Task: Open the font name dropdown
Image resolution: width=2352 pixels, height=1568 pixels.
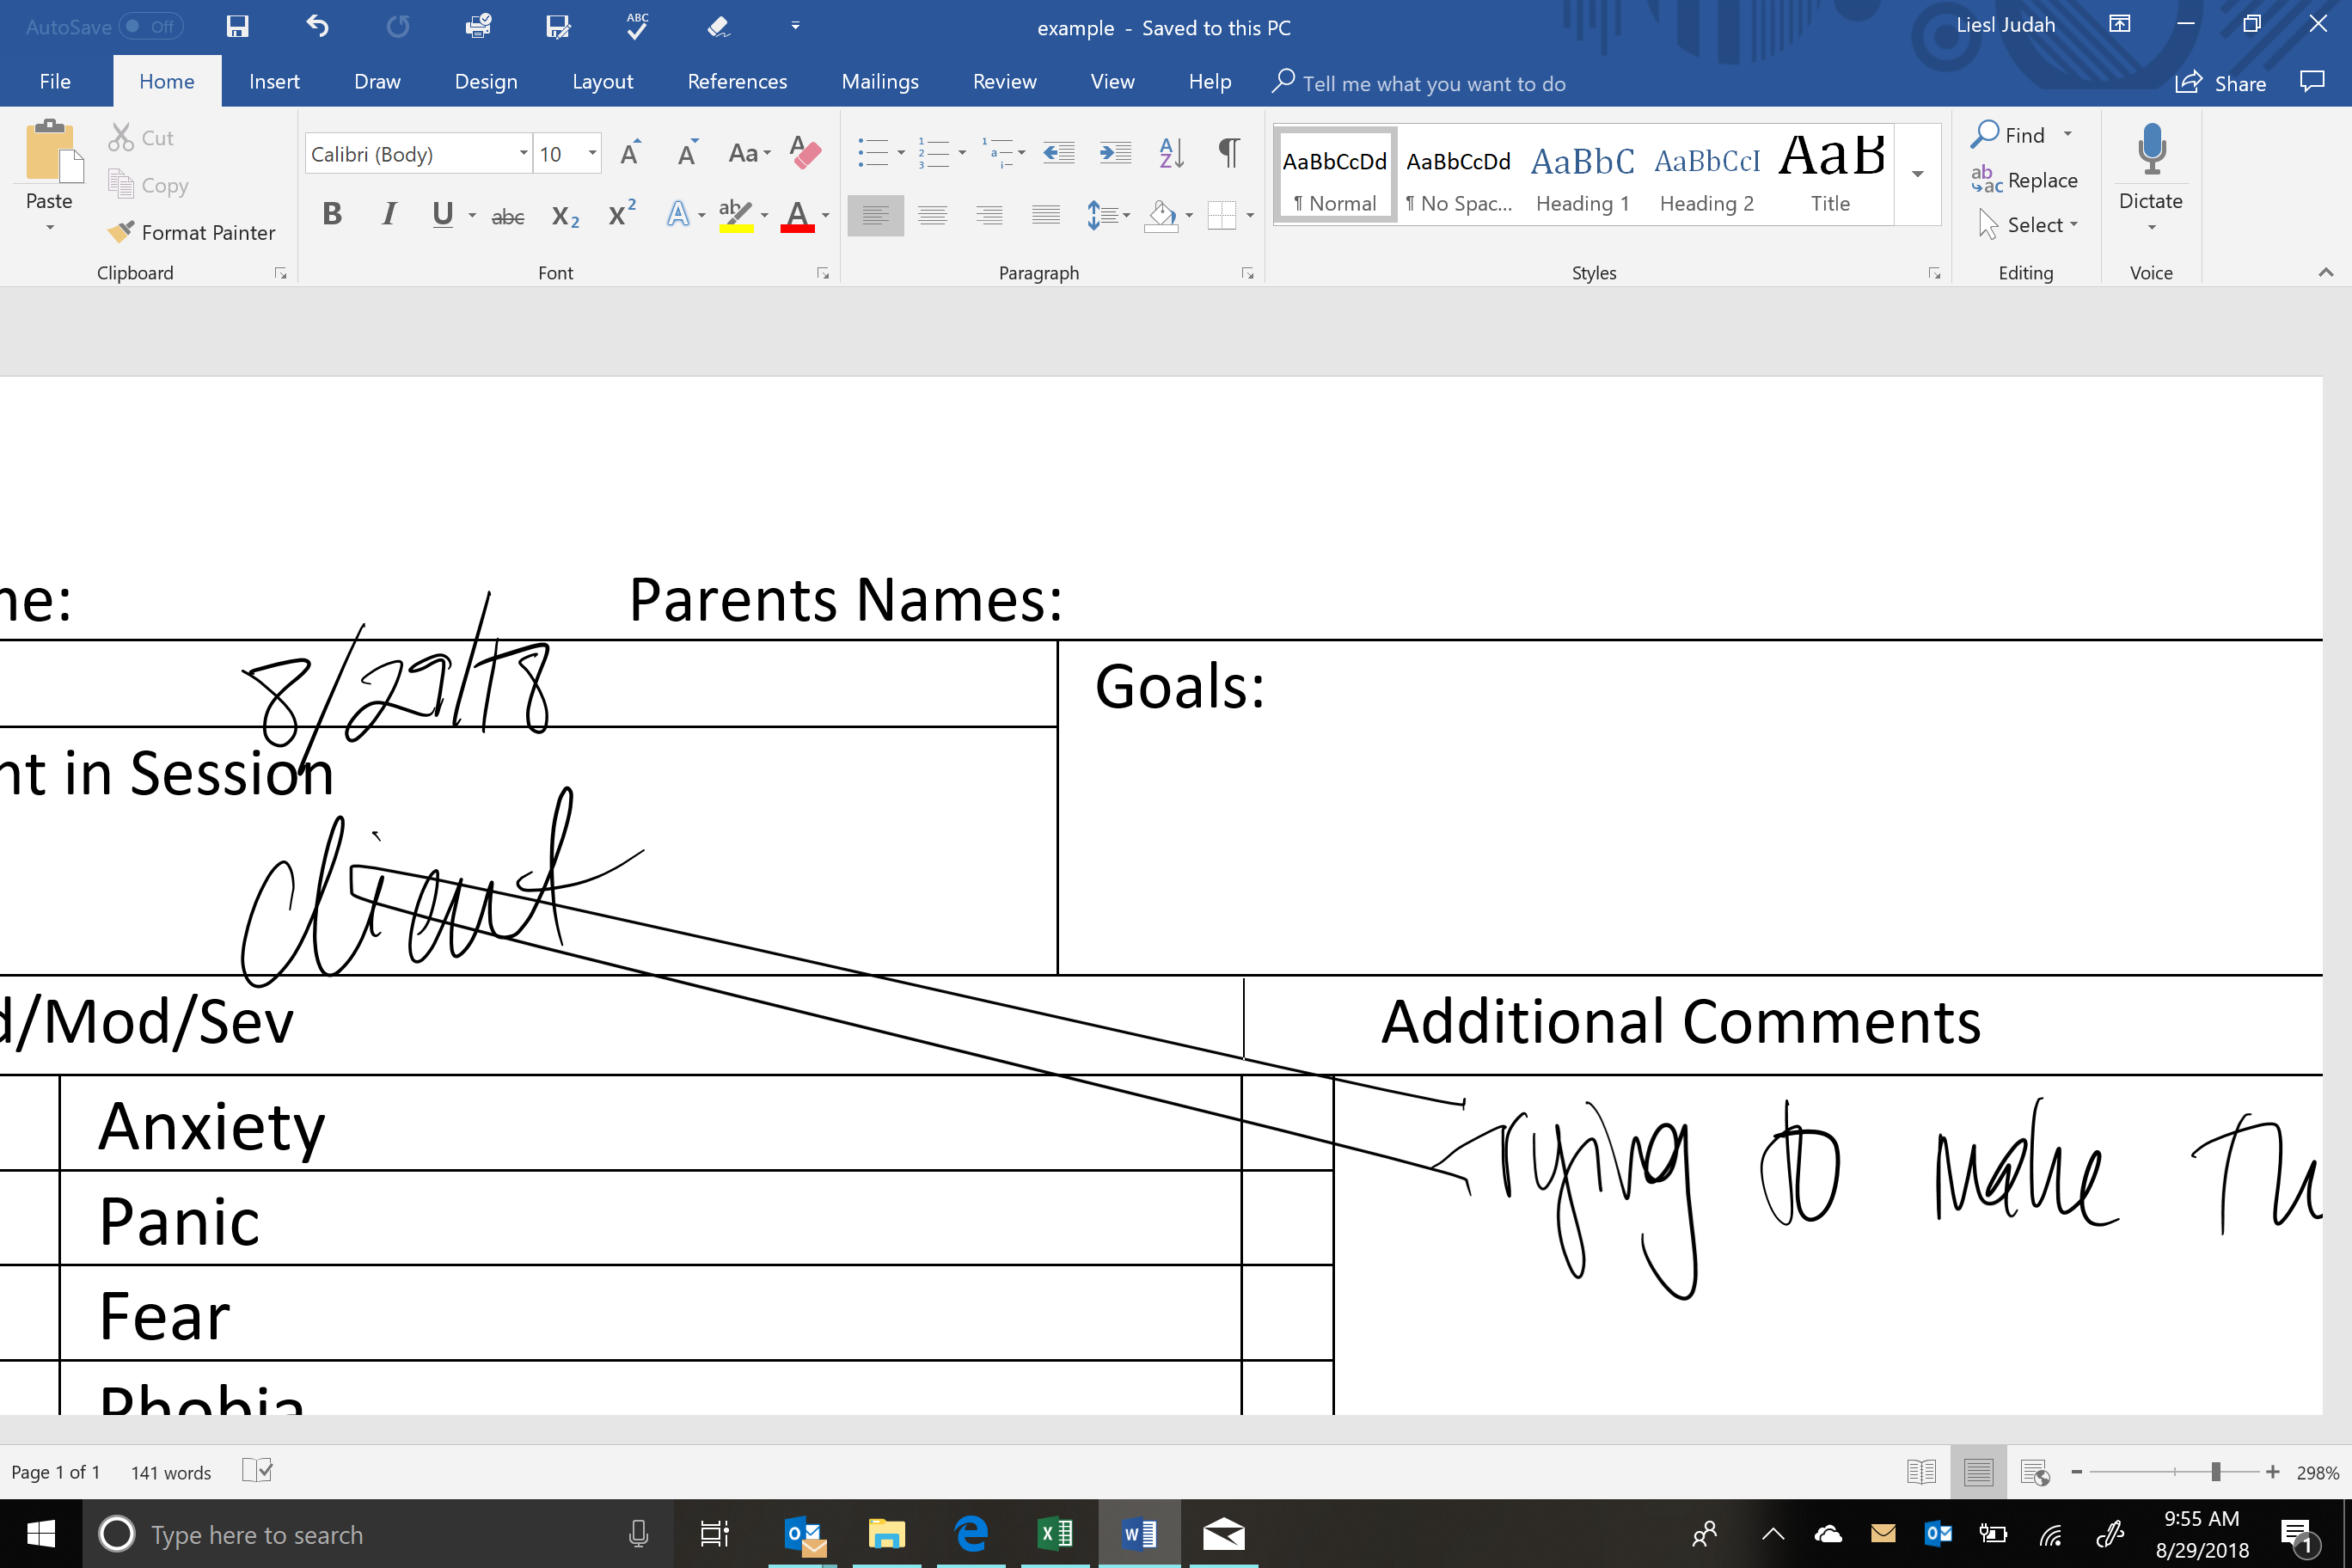Action: click(x=522, y=153)
